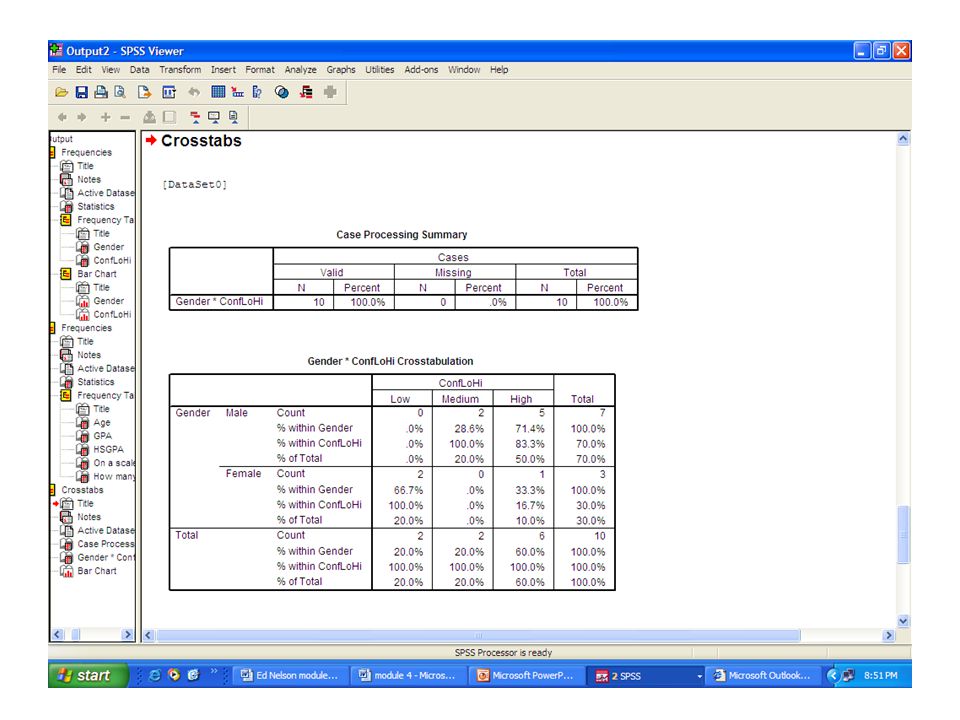Click the Expand plus outline icon
The width and height of the screenshot is (960, 720).
click(105, 117)
